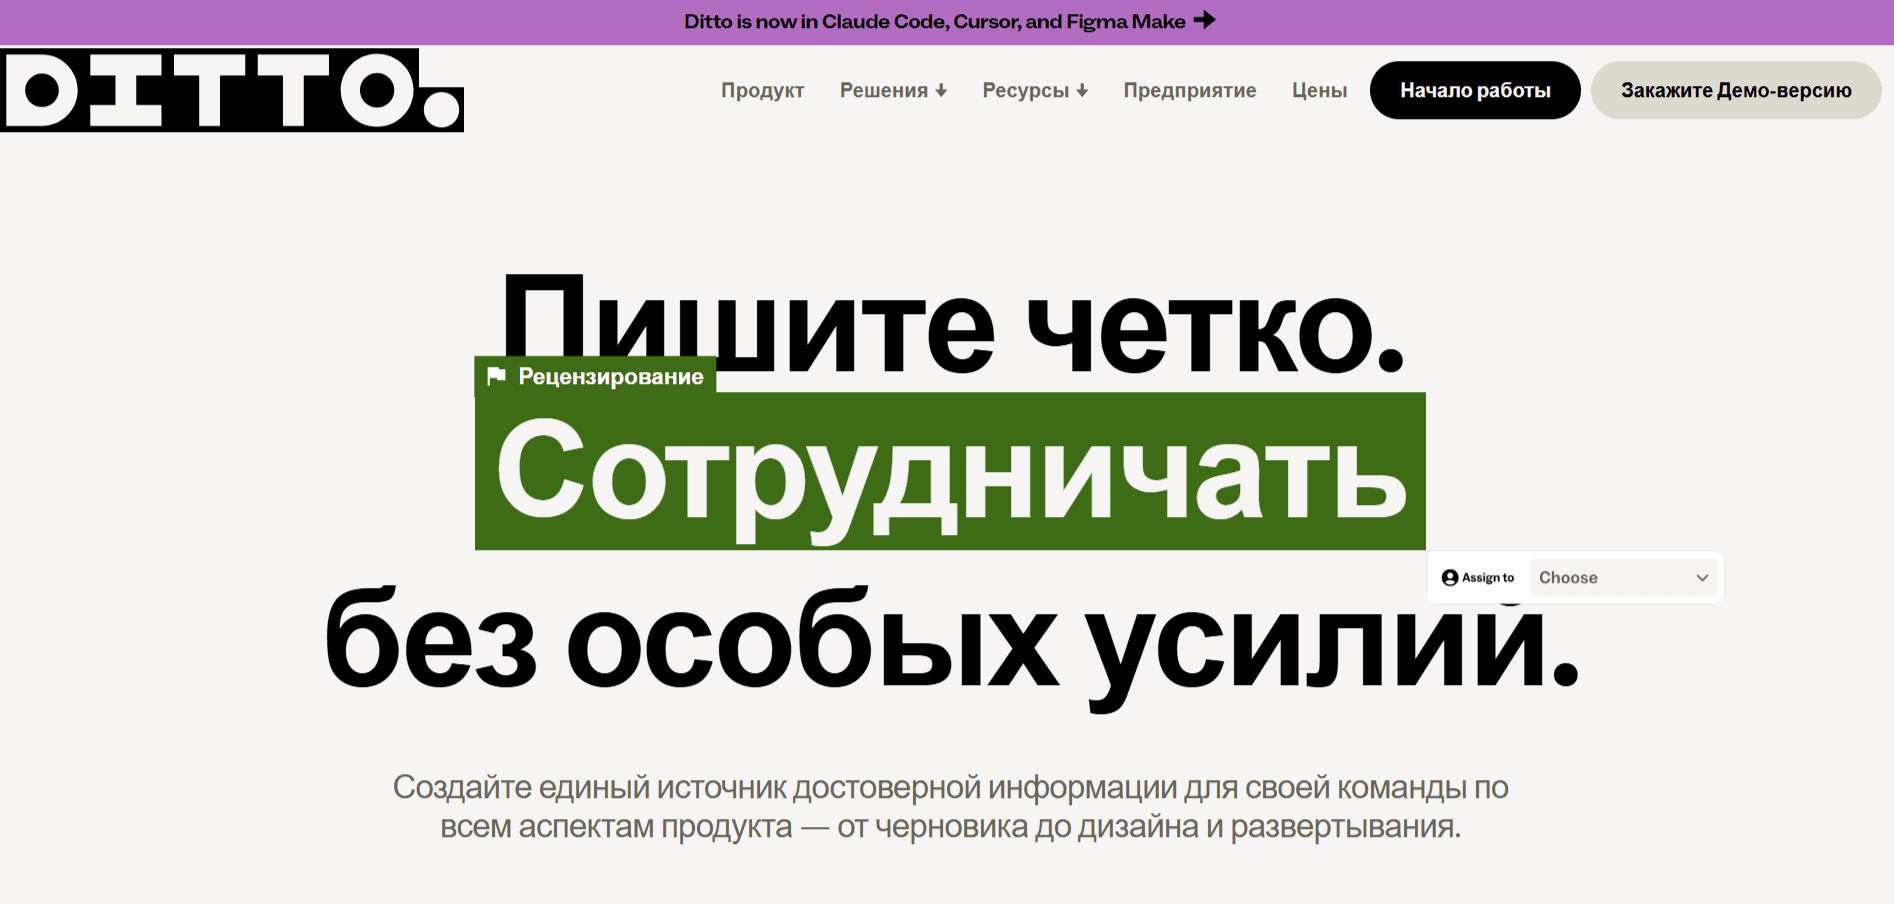This screenshot has width=1894, height=904.
Task: Open the Ditto is now in Claude Code announcement
Action: [934, 21]
